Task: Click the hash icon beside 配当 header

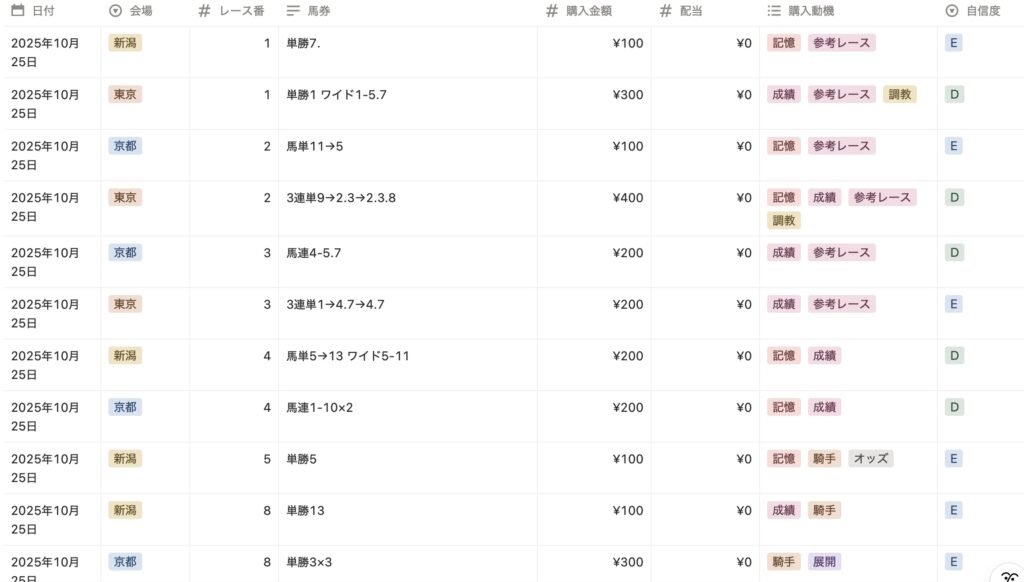Action: pyautogui.click(x=665, y=11)
